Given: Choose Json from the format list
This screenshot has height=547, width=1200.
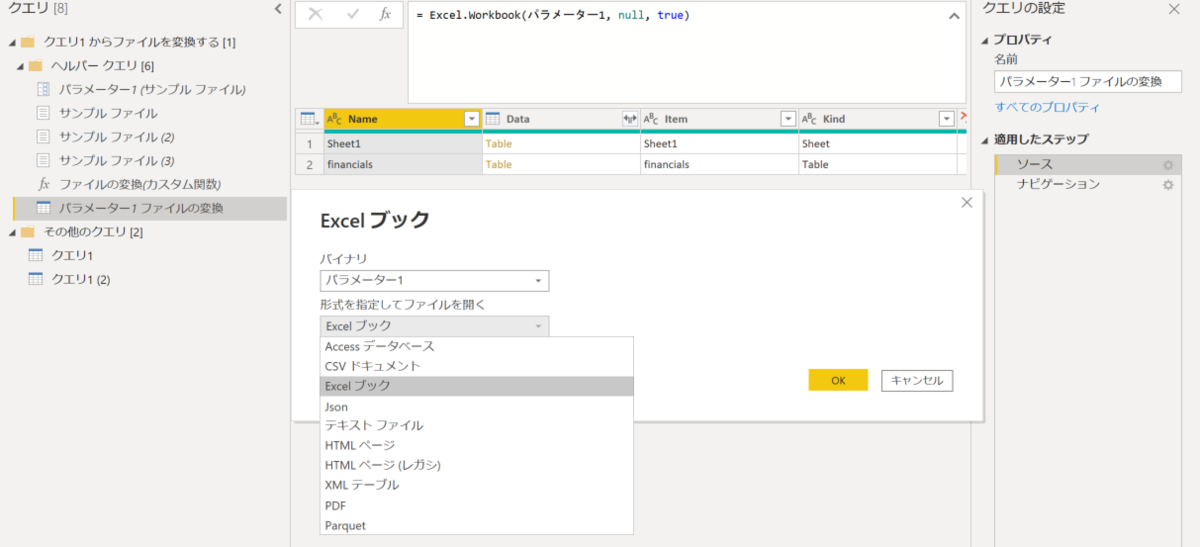Looking at the screenshot, I should (477, 407).
